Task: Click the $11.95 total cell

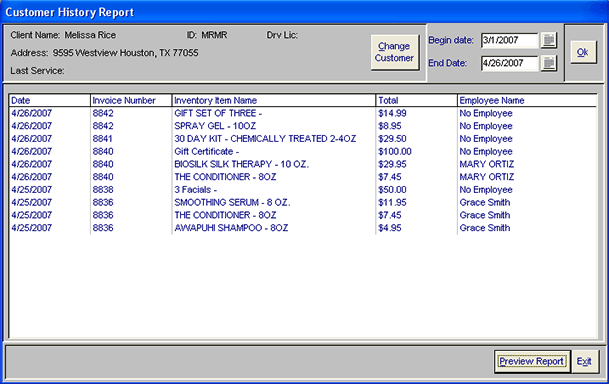Action: [392, 203]
